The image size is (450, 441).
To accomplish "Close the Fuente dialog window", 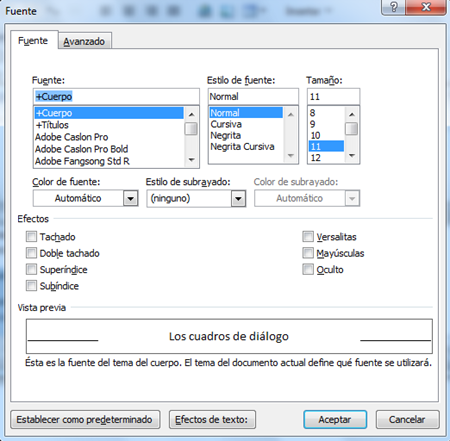I will [426, 7].
